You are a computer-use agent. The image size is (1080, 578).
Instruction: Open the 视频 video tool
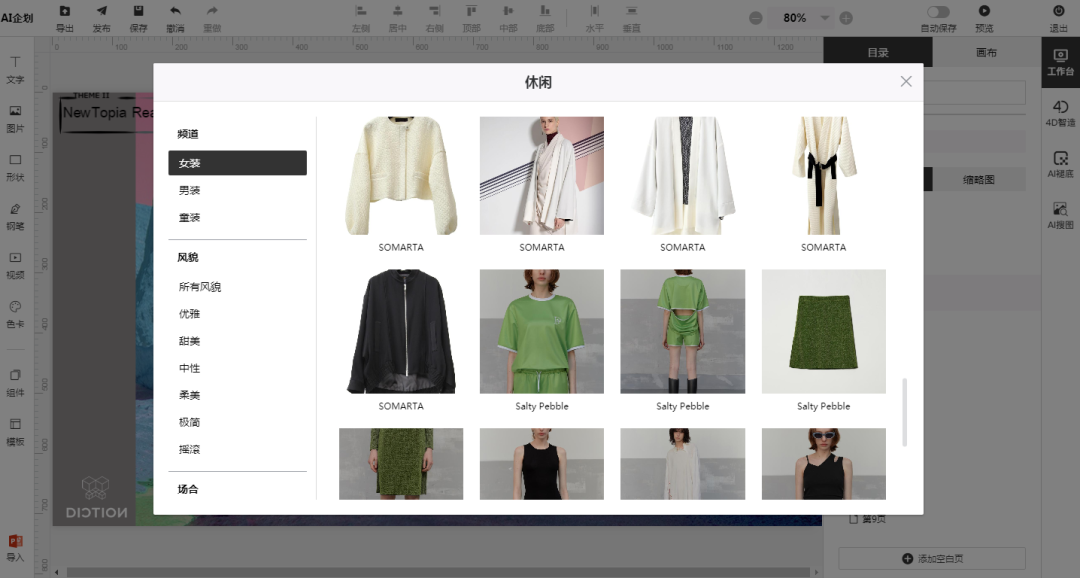click(x=15, y=265)
